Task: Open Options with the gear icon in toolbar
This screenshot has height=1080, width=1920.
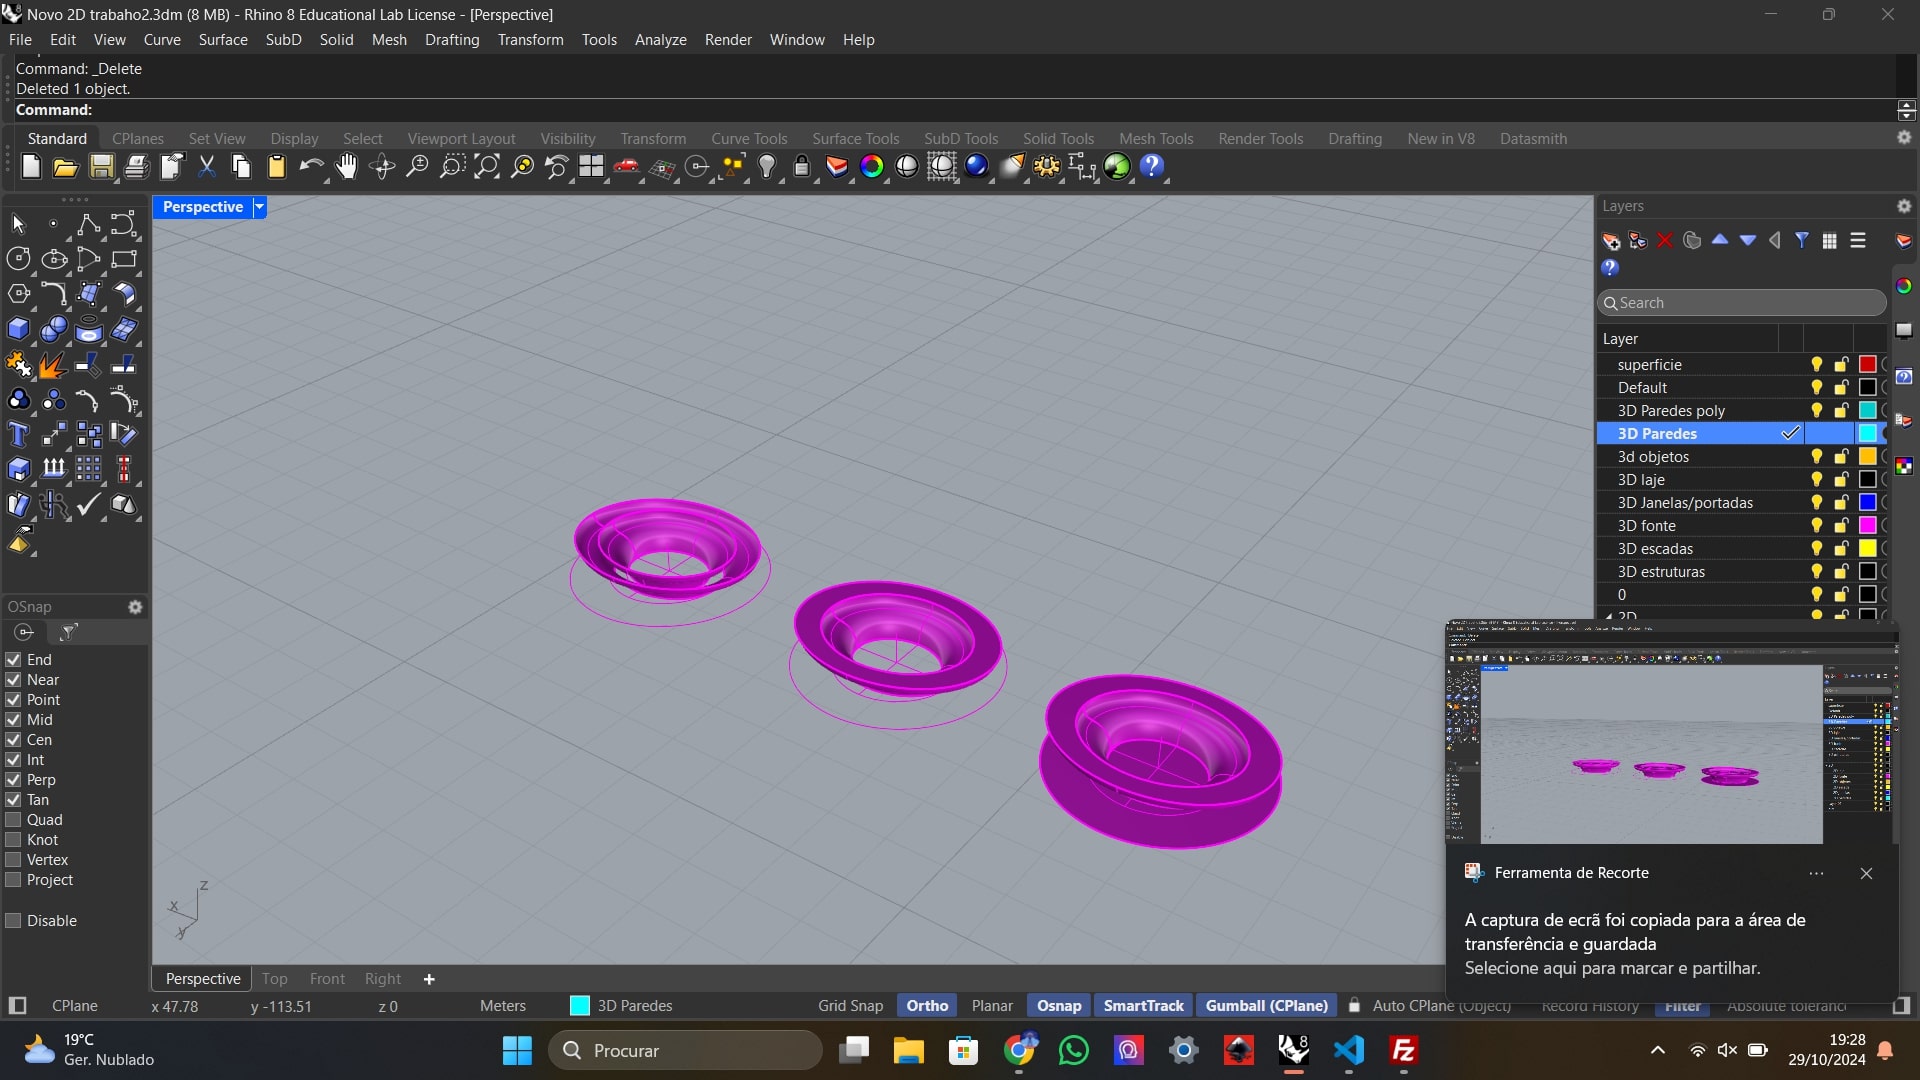Action: 1047,167
